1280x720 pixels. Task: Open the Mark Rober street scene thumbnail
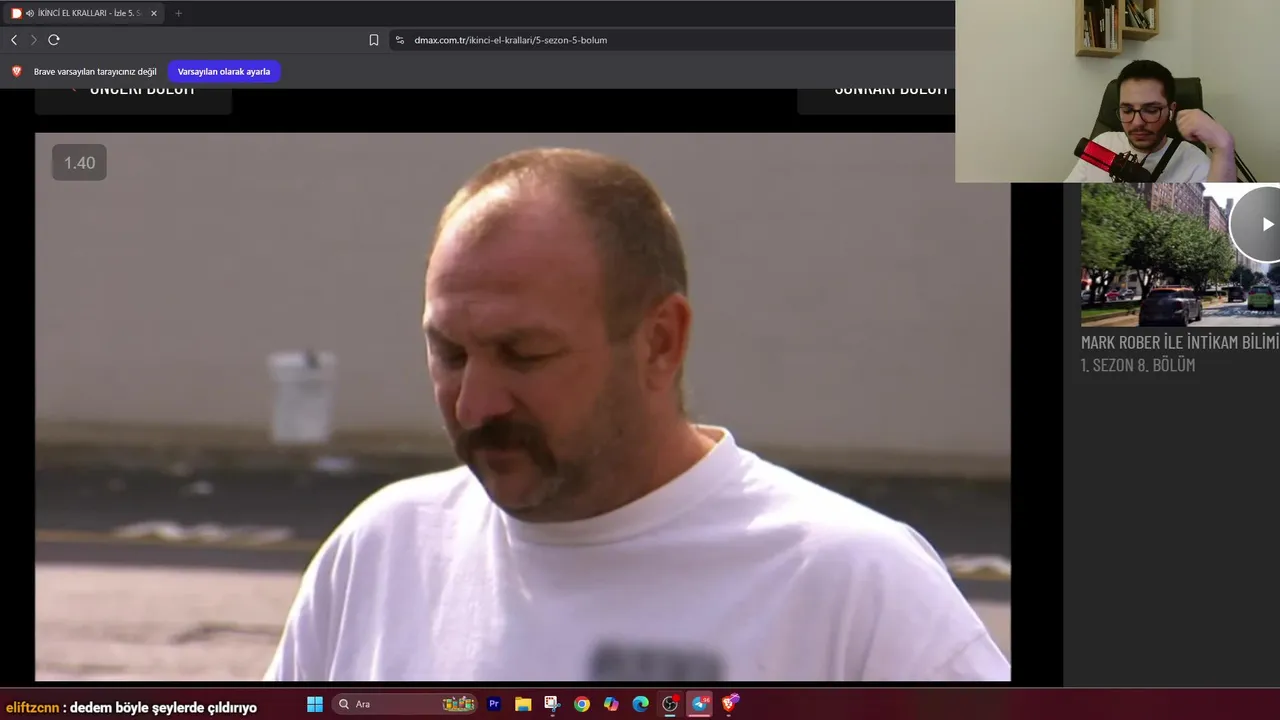pos(1180,254)
